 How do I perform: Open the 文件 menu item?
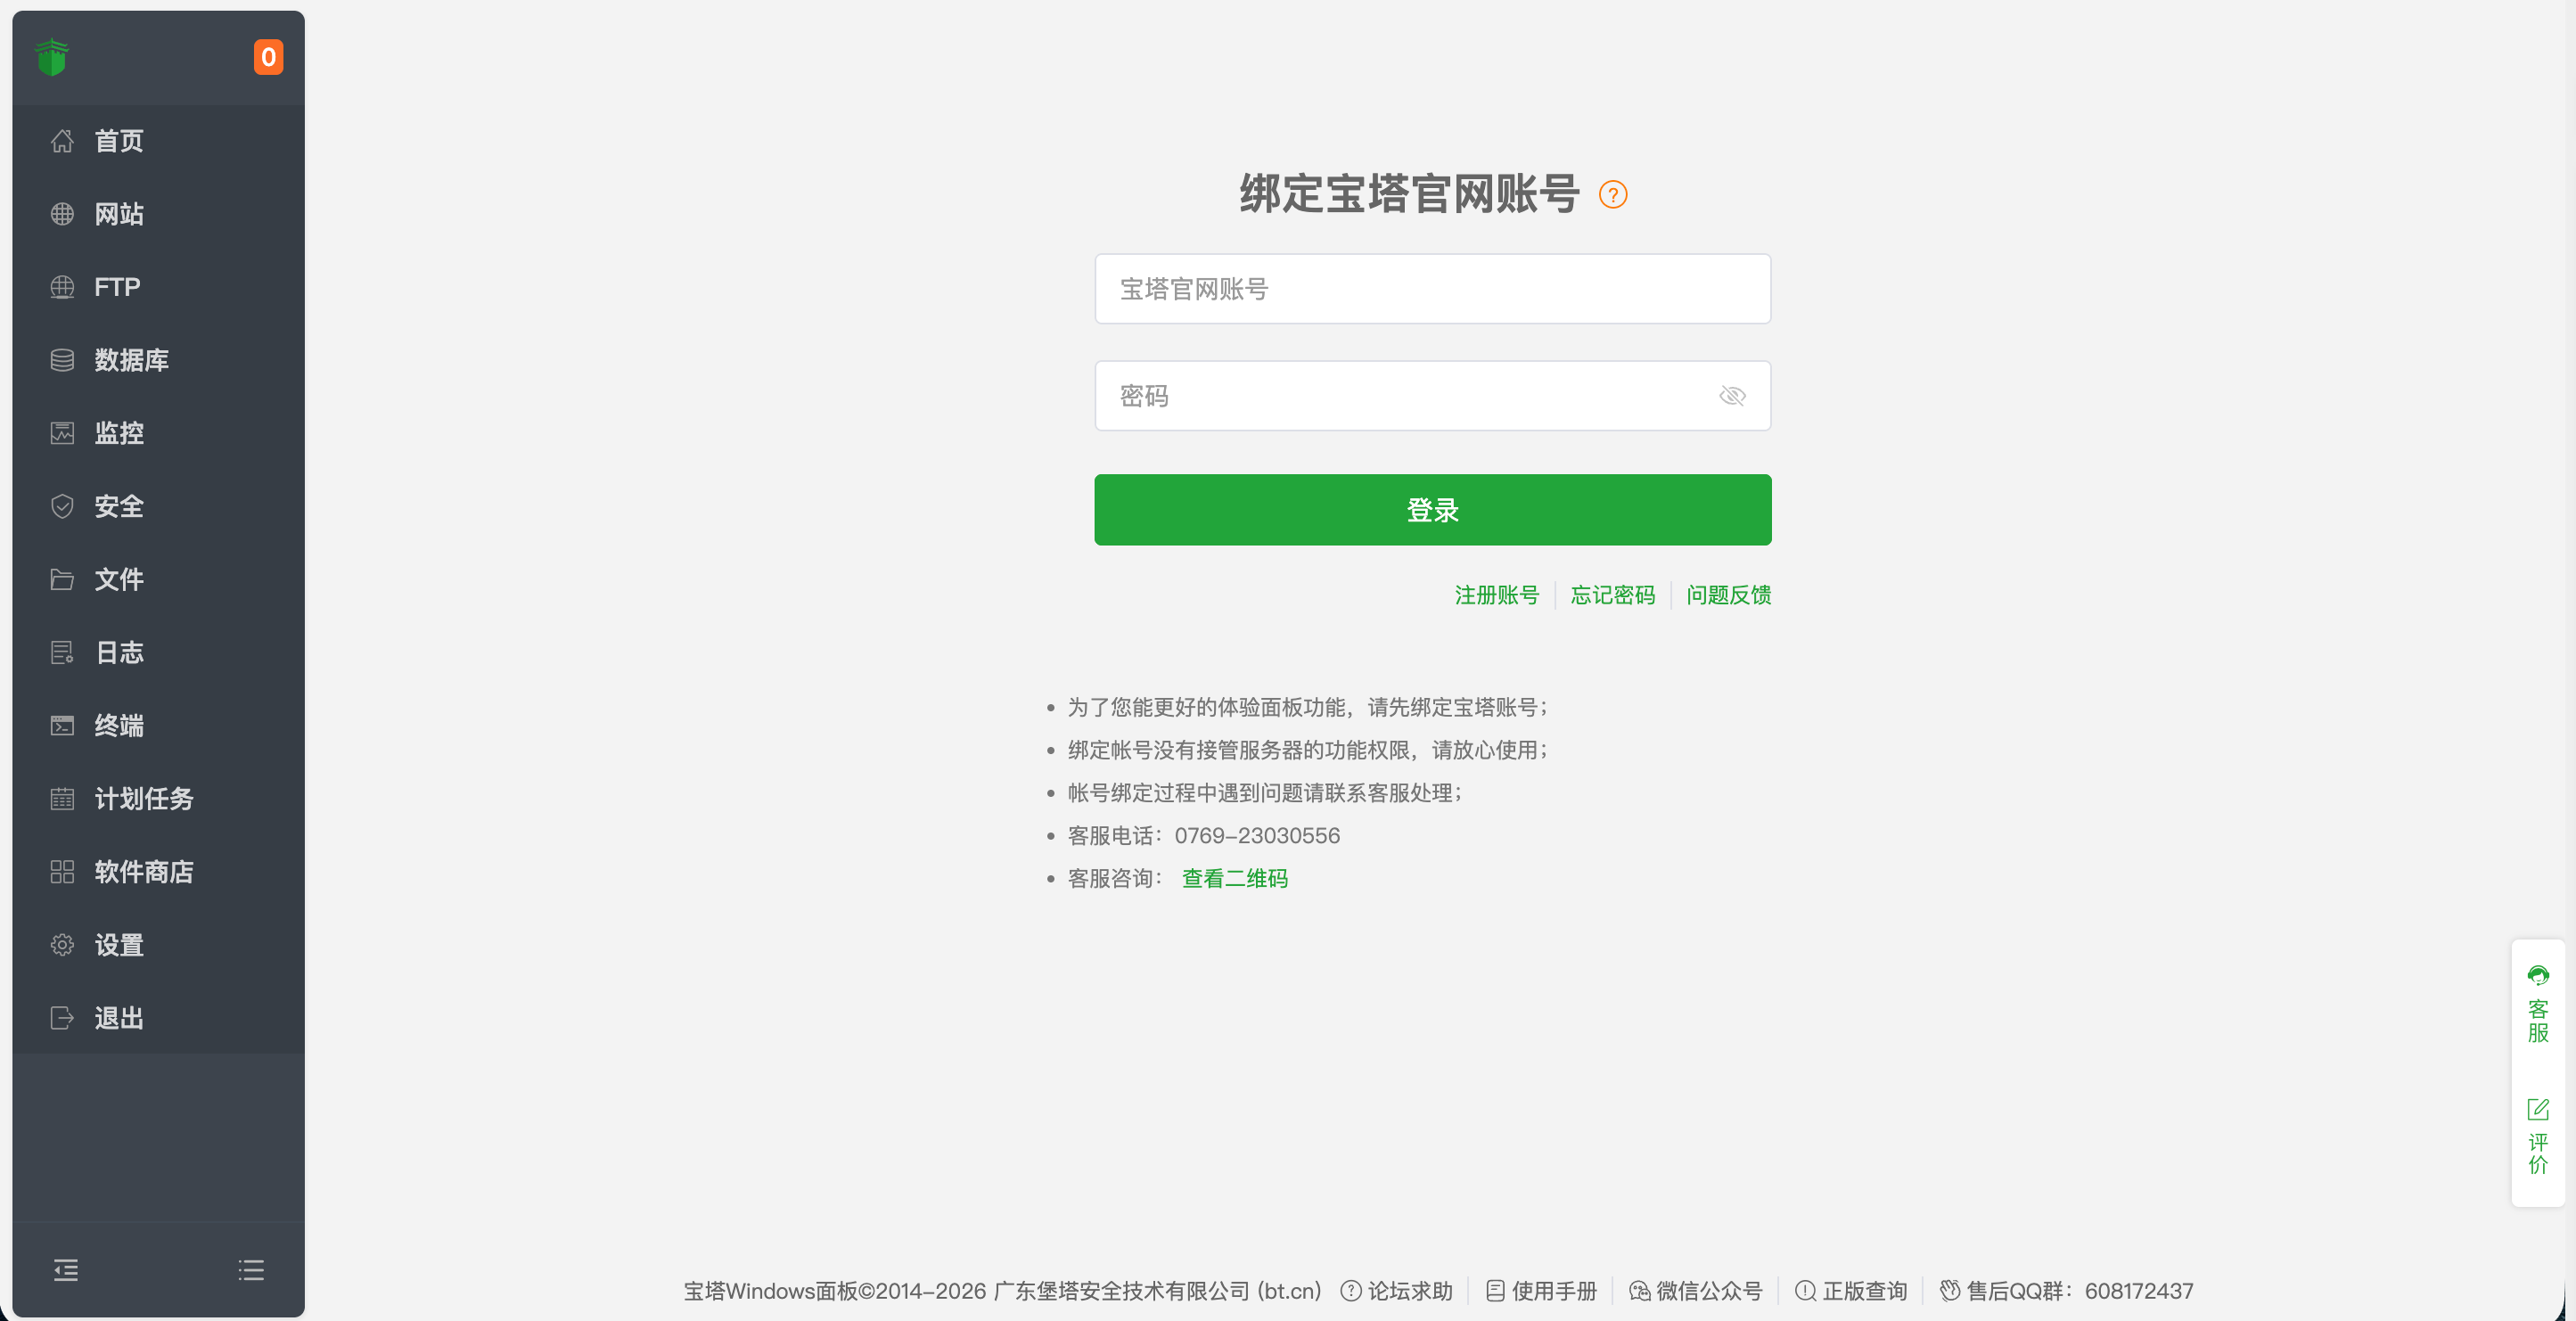[158, 579]
